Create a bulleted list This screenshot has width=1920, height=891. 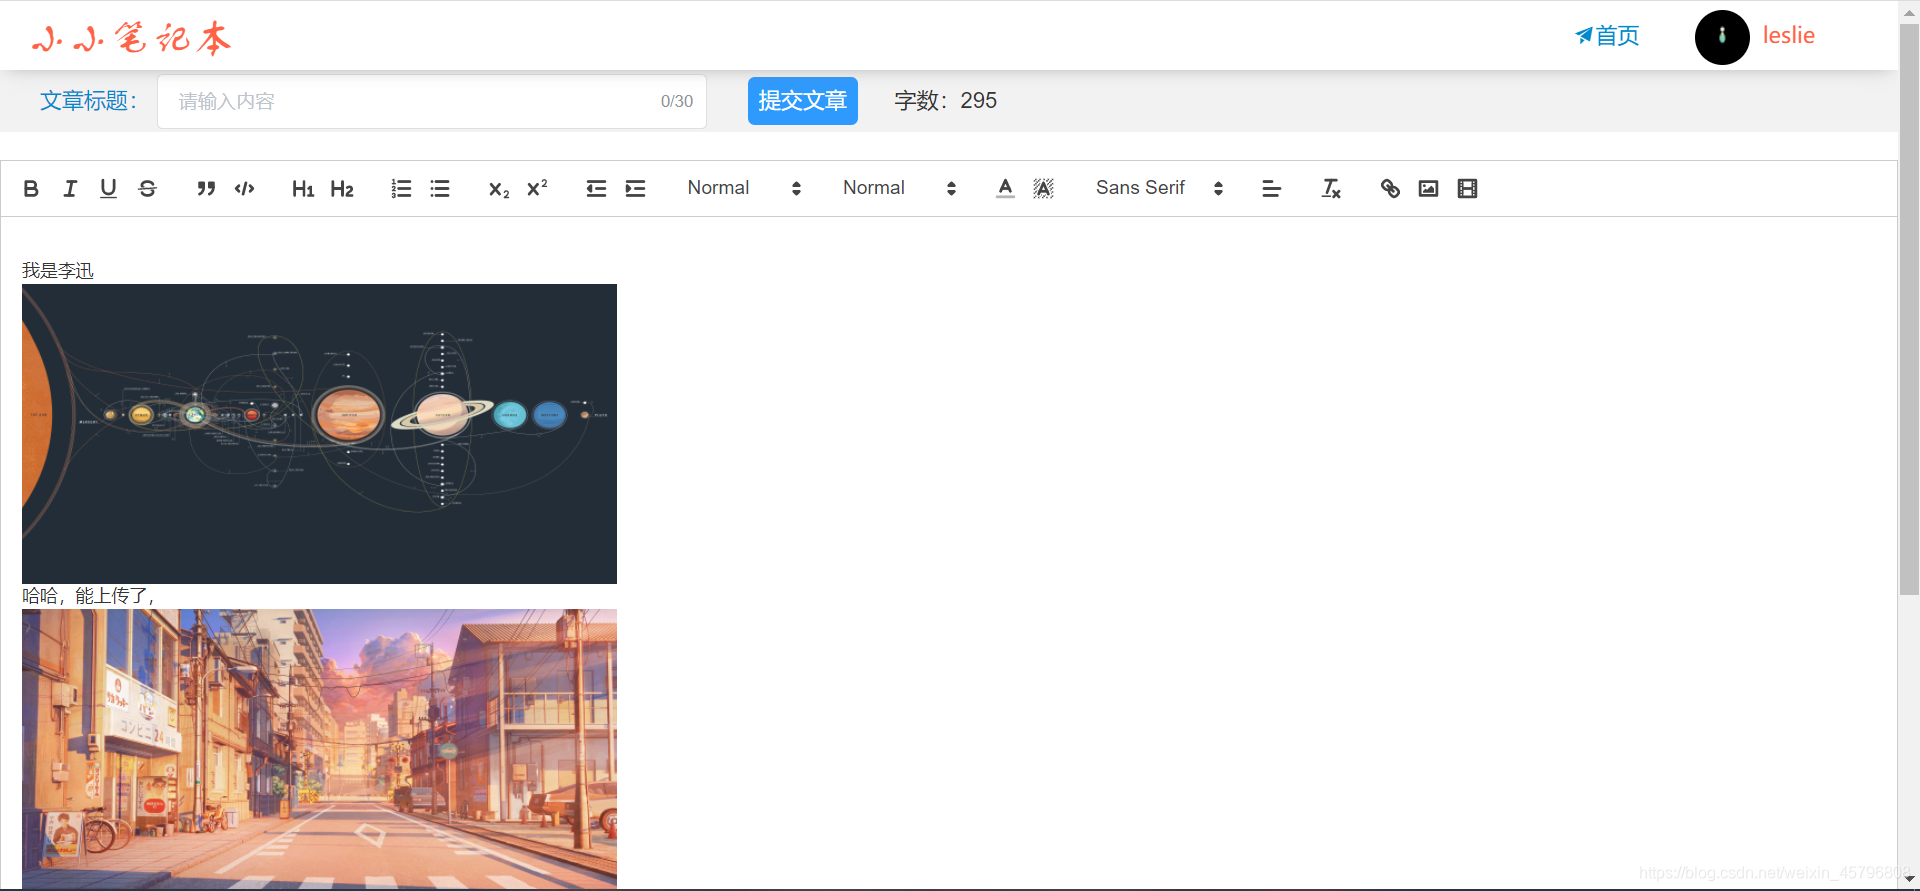coord(440,188)
